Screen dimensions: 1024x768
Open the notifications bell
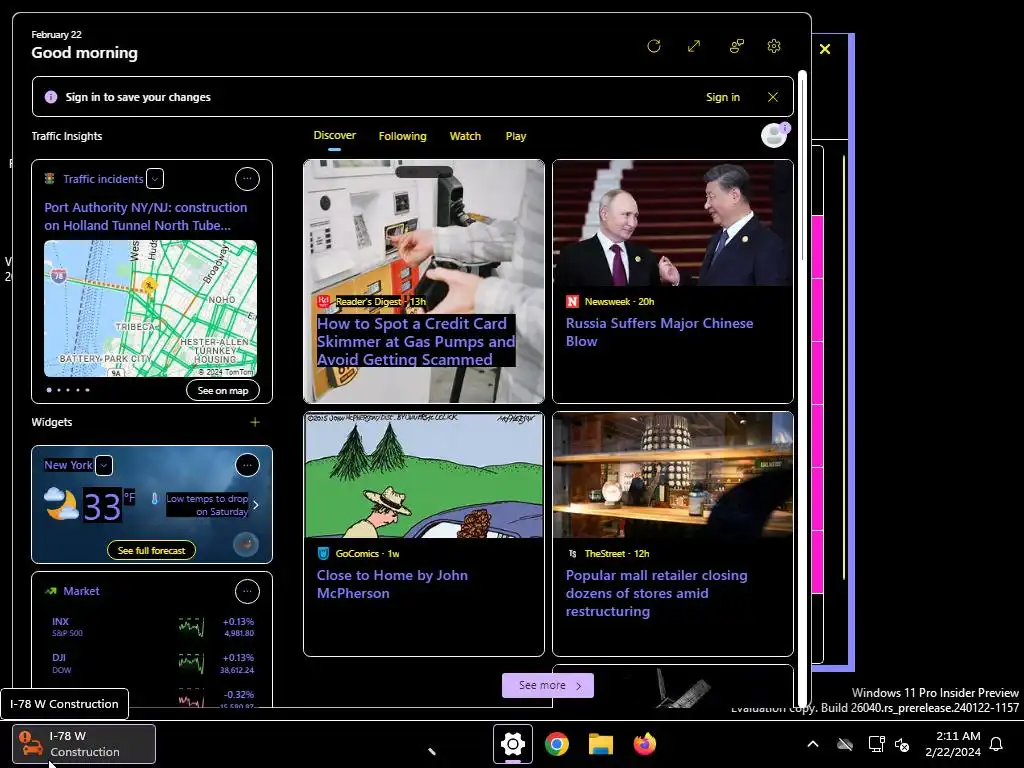[x=997, y=744]
